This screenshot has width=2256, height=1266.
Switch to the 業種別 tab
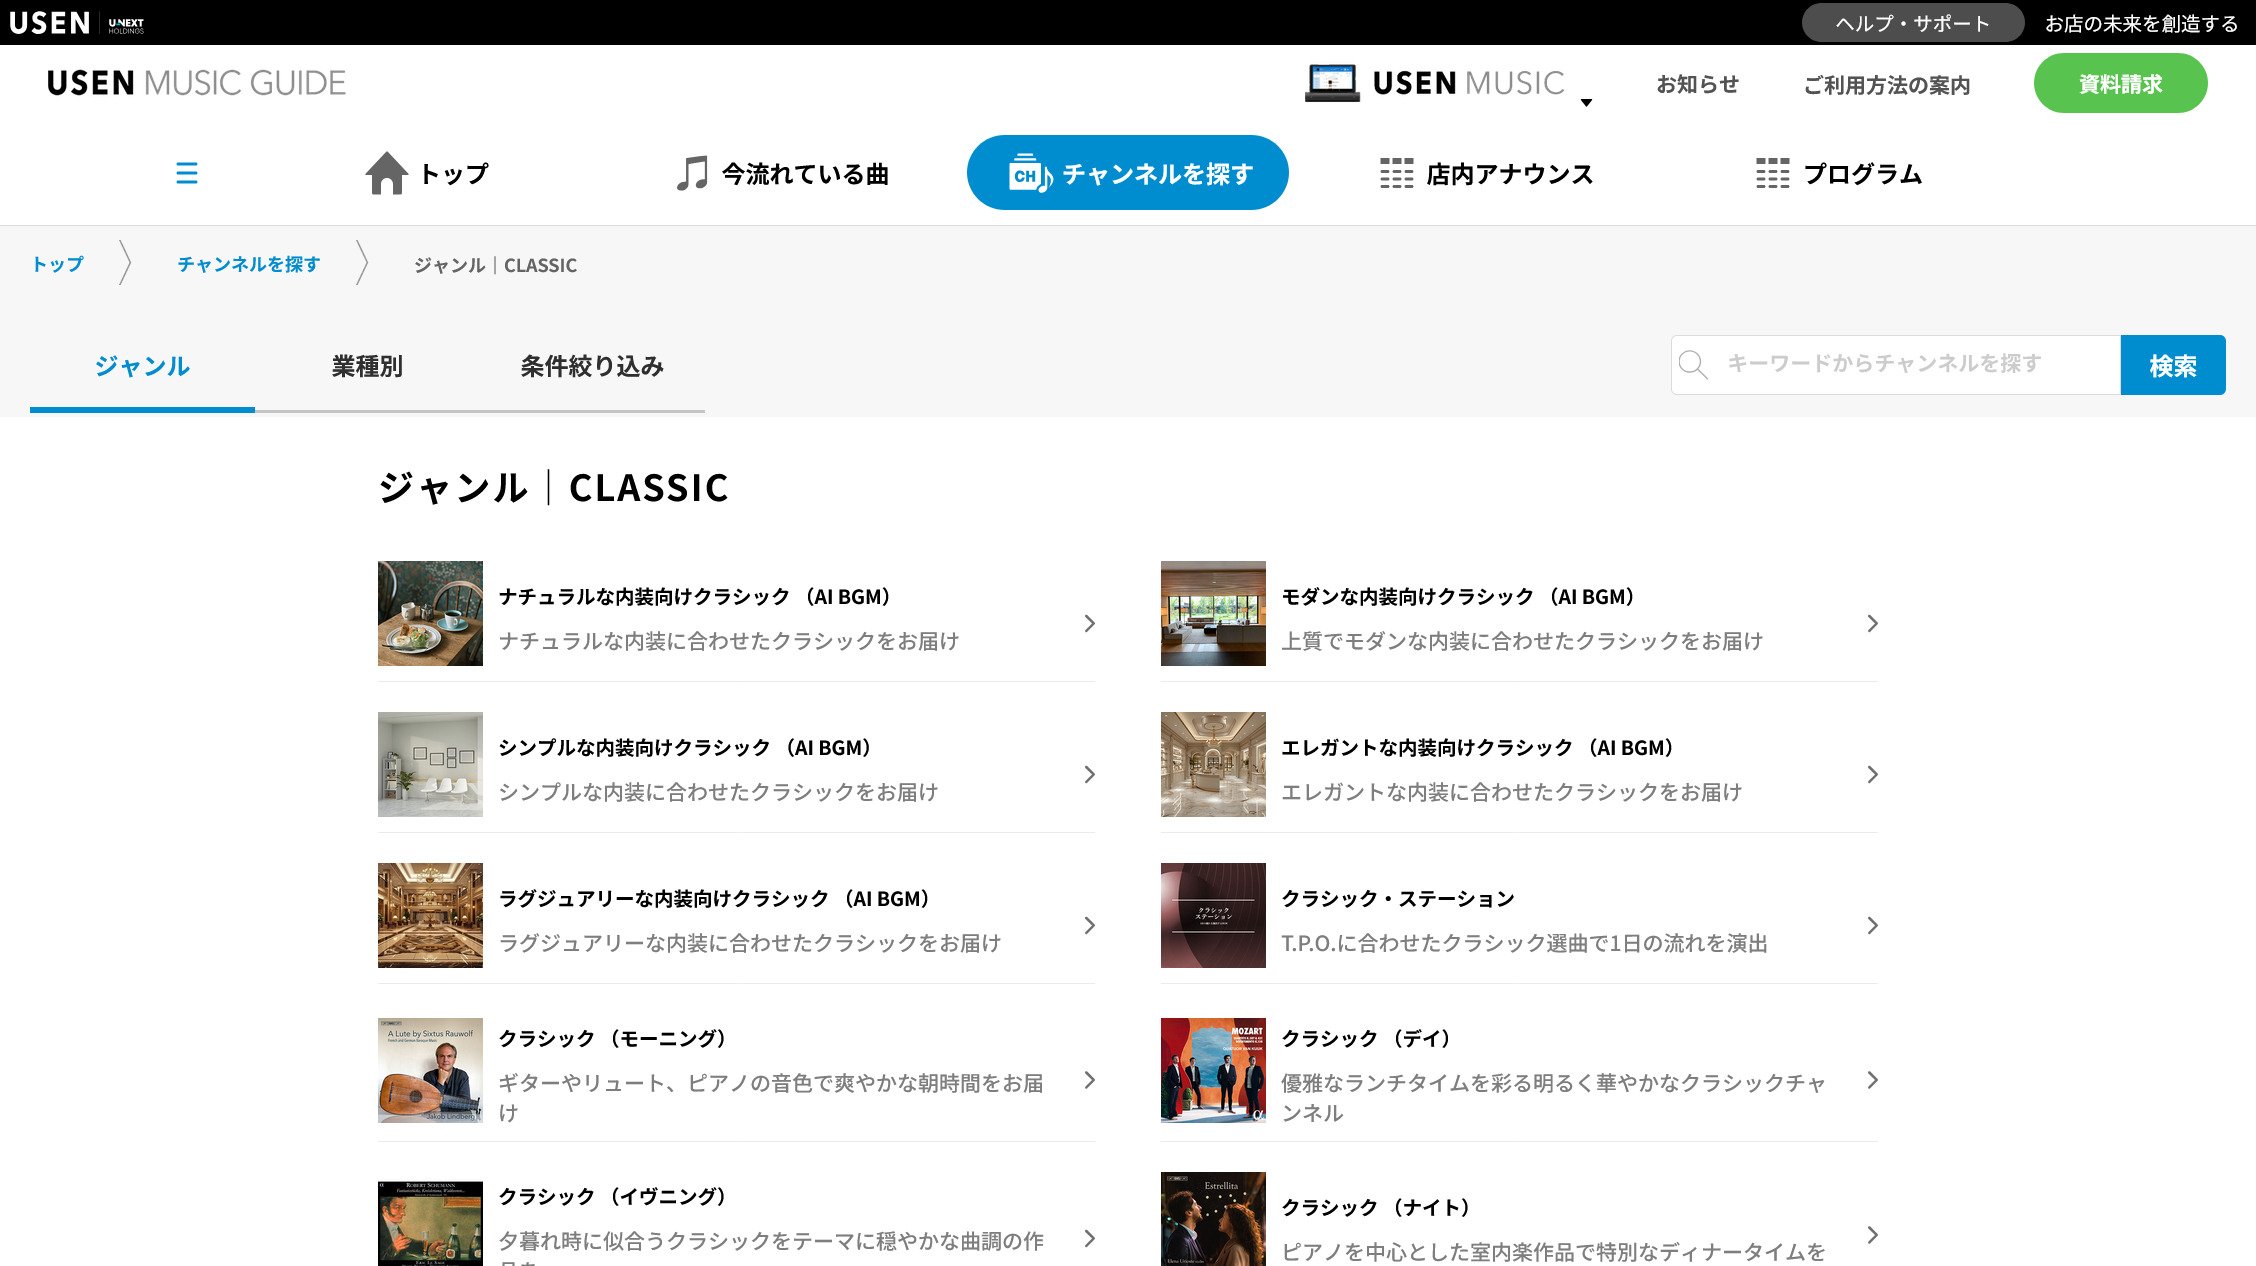367,366
